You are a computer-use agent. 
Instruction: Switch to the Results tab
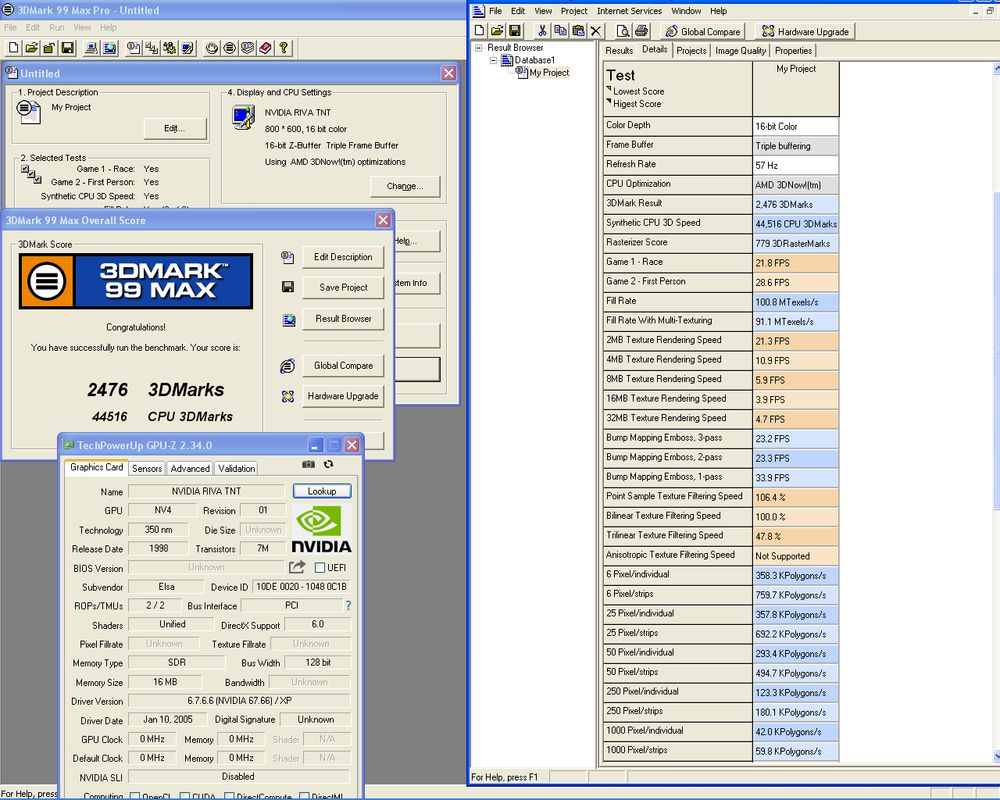coord(619,50)
